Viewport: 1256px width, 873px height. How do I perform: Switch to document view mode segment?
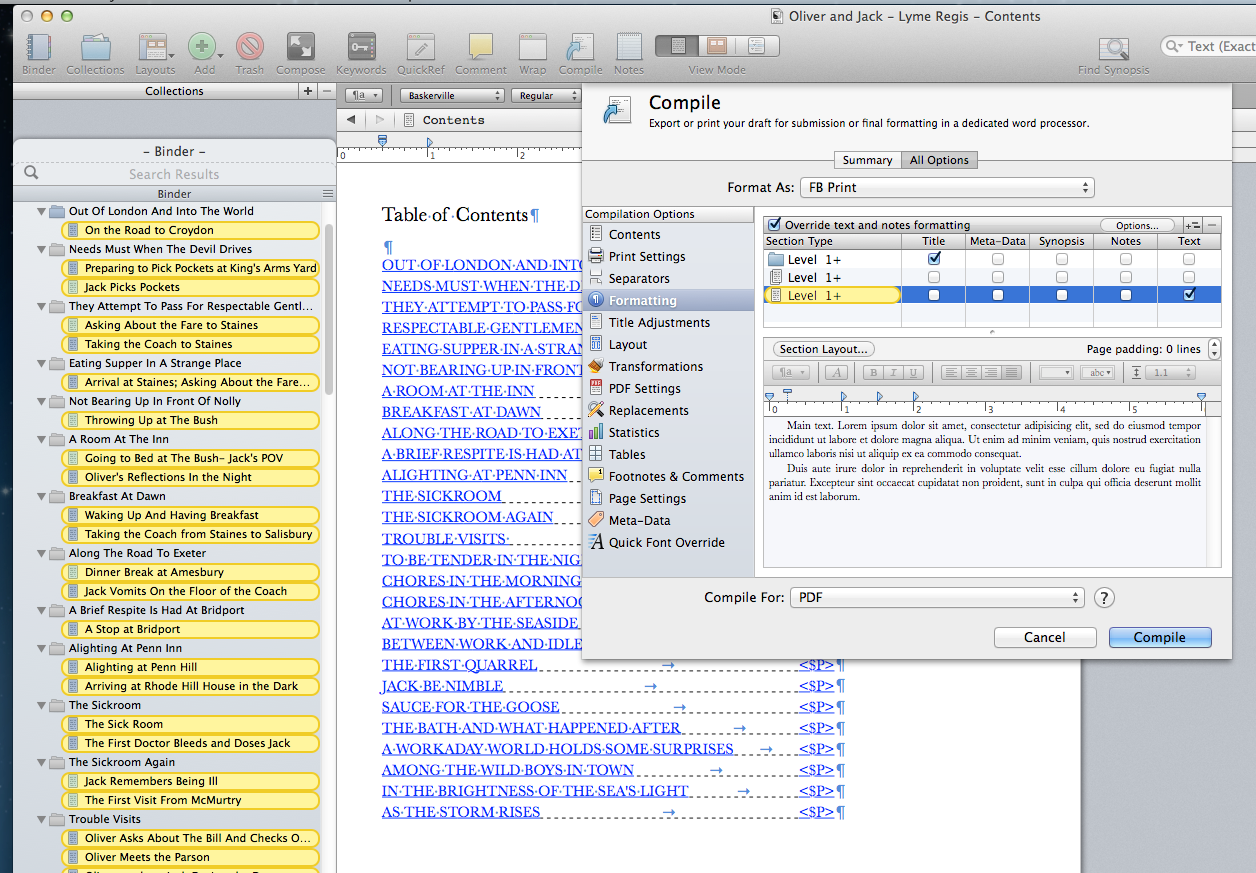click(678, 46)
